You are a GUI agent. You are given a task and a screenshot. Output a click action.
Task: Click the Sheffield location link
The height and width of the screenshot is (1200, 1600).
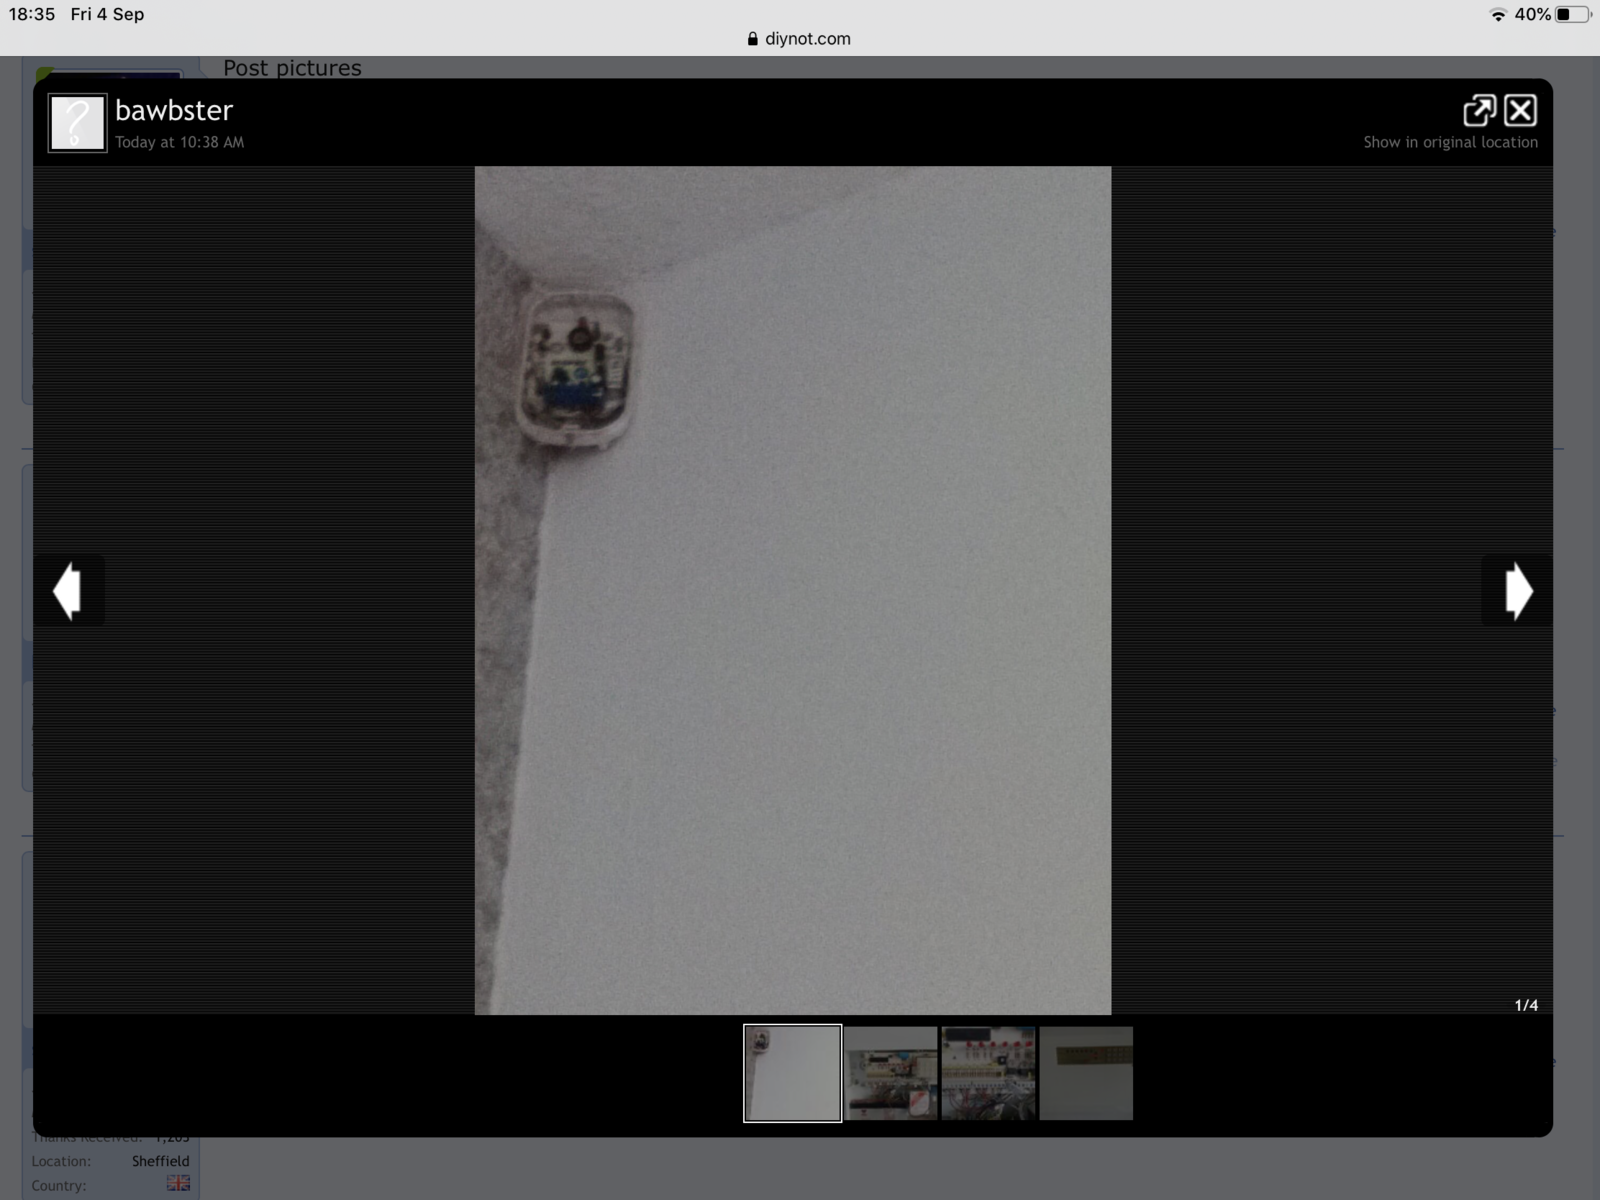pos(160,1161)
